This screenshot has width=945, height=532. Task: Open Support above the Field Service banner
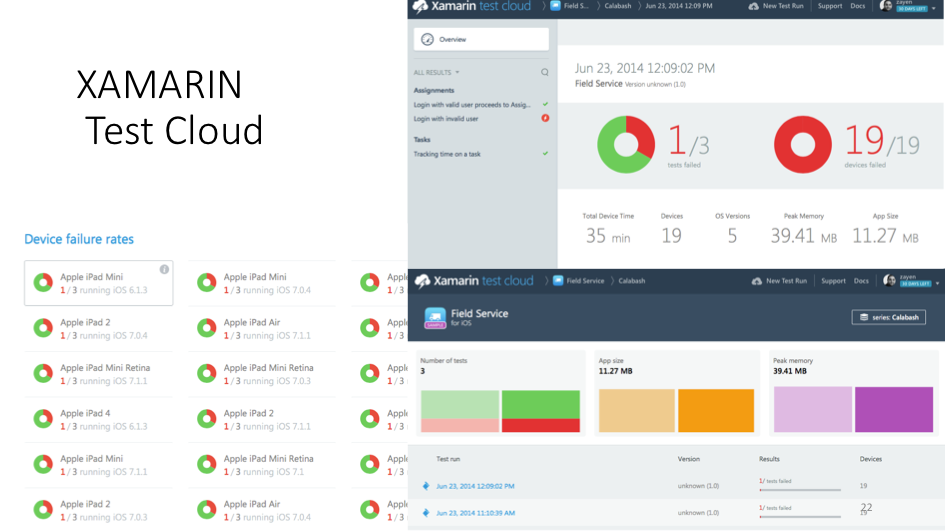click(834, 281)
